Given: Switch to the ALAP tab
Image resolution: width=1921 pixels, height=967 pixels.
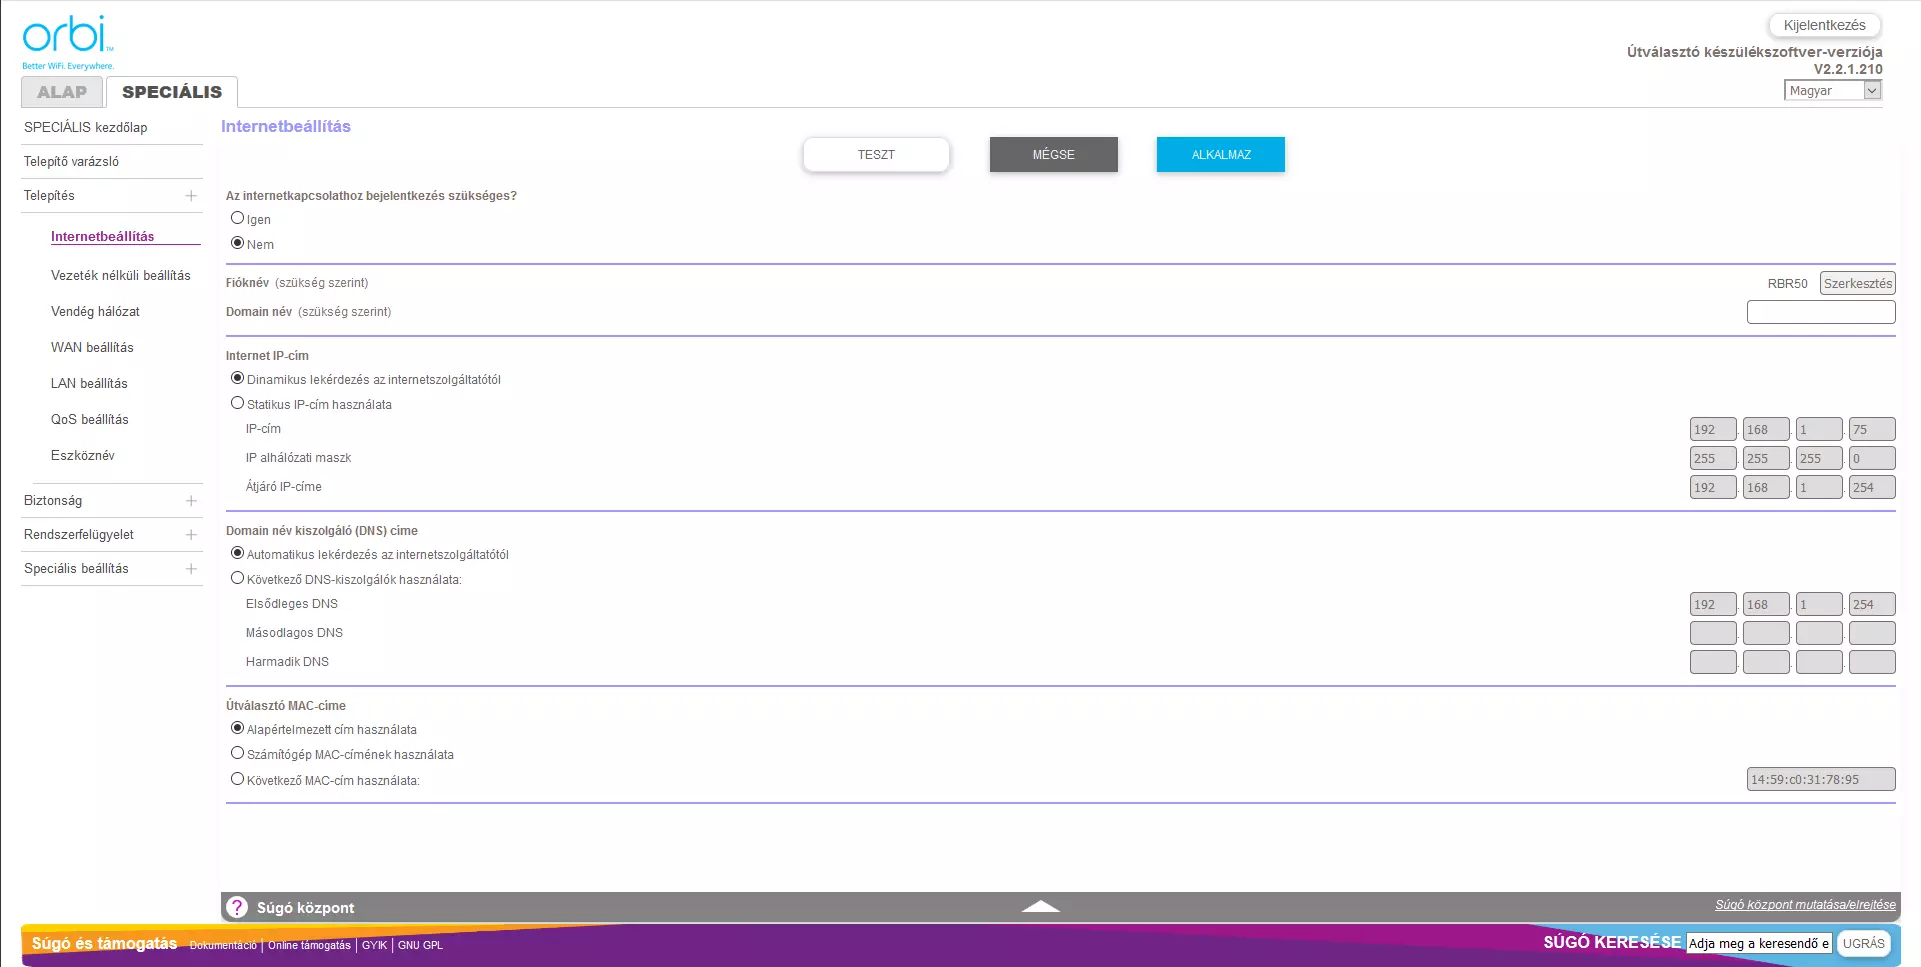Looking at the screenshot, I should (x=62, y=92).
